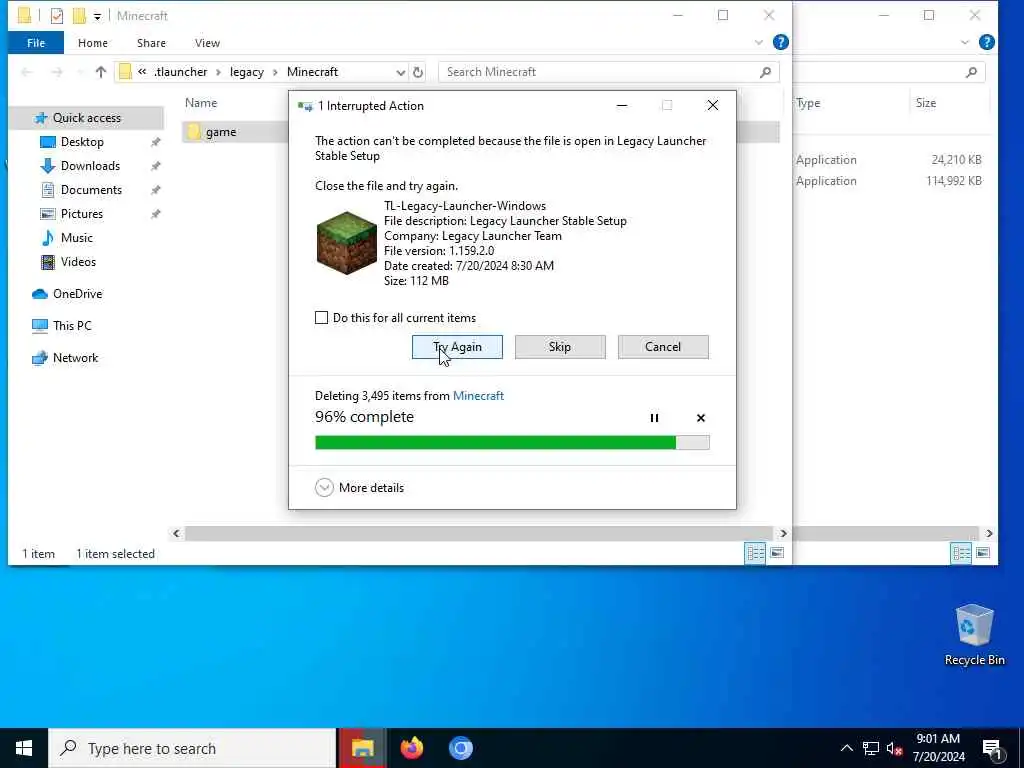Click the green delete progress bar
The height and width of the screenshot is (768, 1024).
pos(512,443)
